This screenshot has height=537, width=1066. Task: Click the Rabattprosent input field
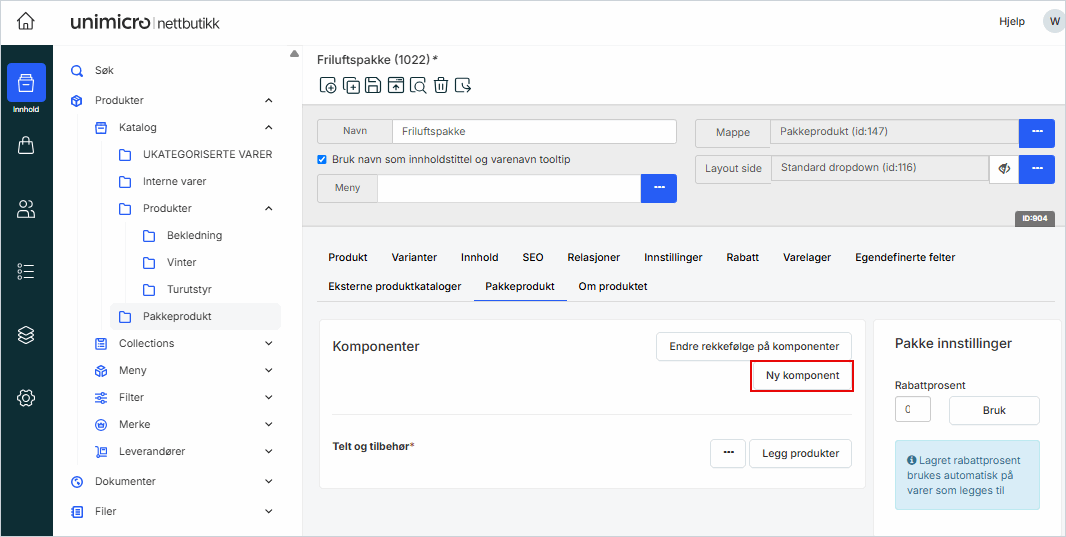pos(912,410)
